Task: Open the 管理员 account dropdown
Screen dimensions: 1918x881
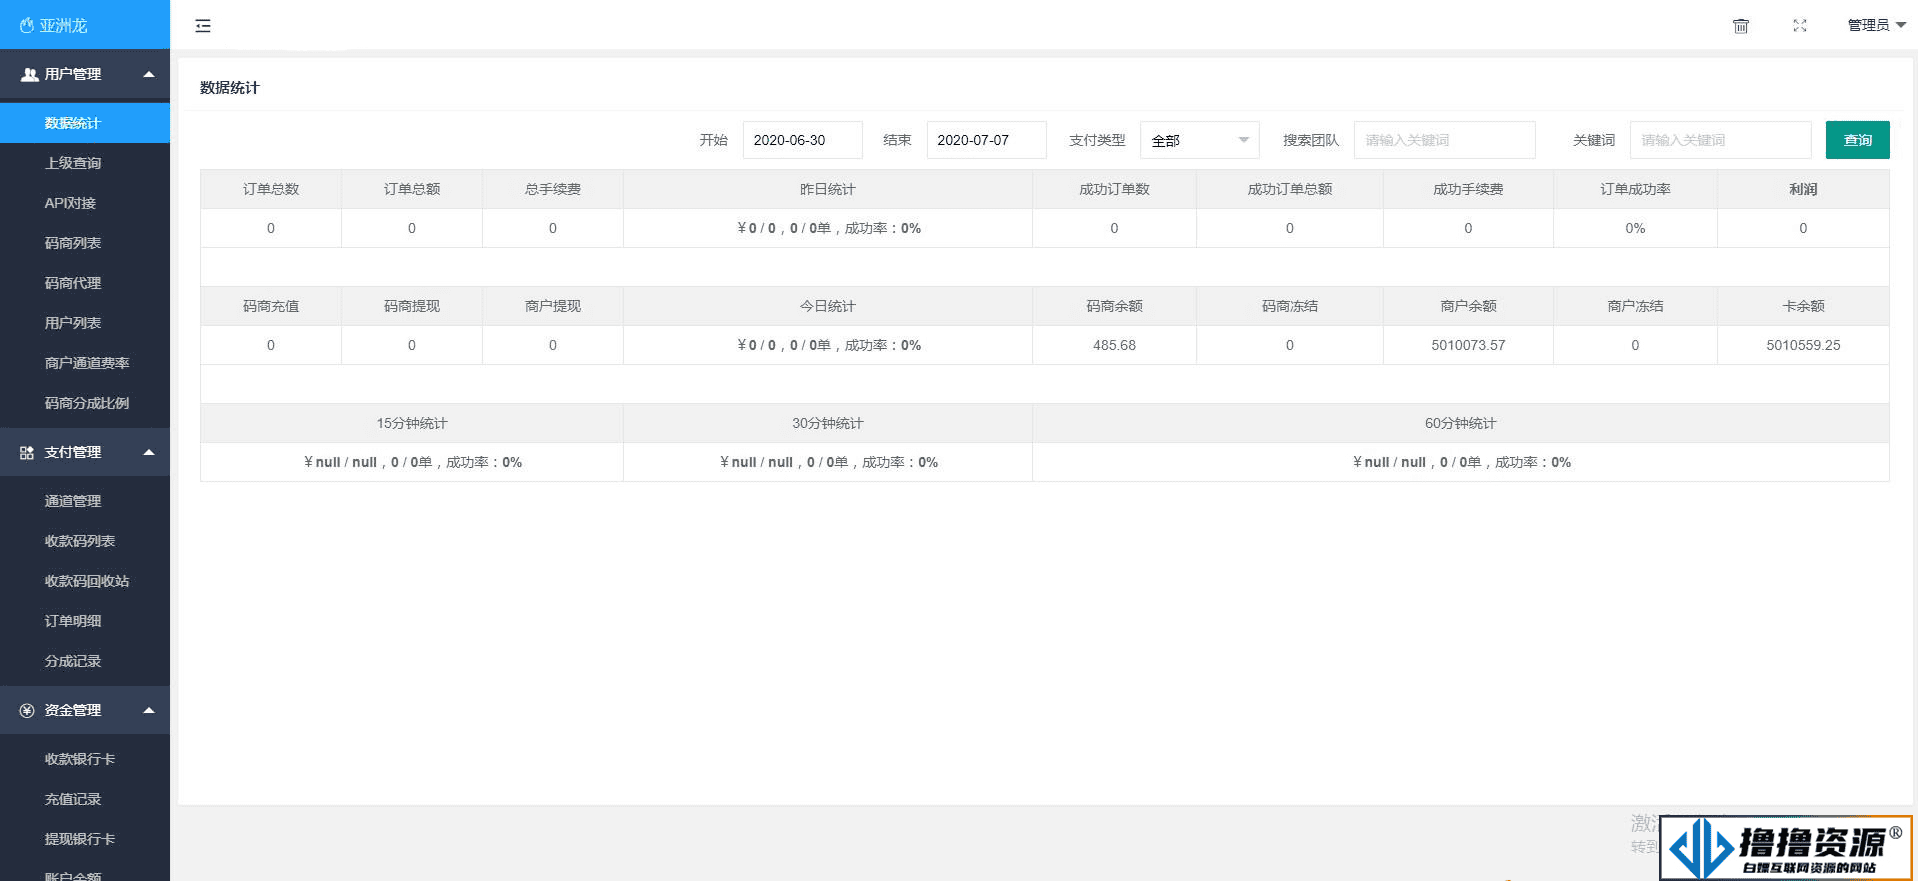Action: (x=1877, y=25)
